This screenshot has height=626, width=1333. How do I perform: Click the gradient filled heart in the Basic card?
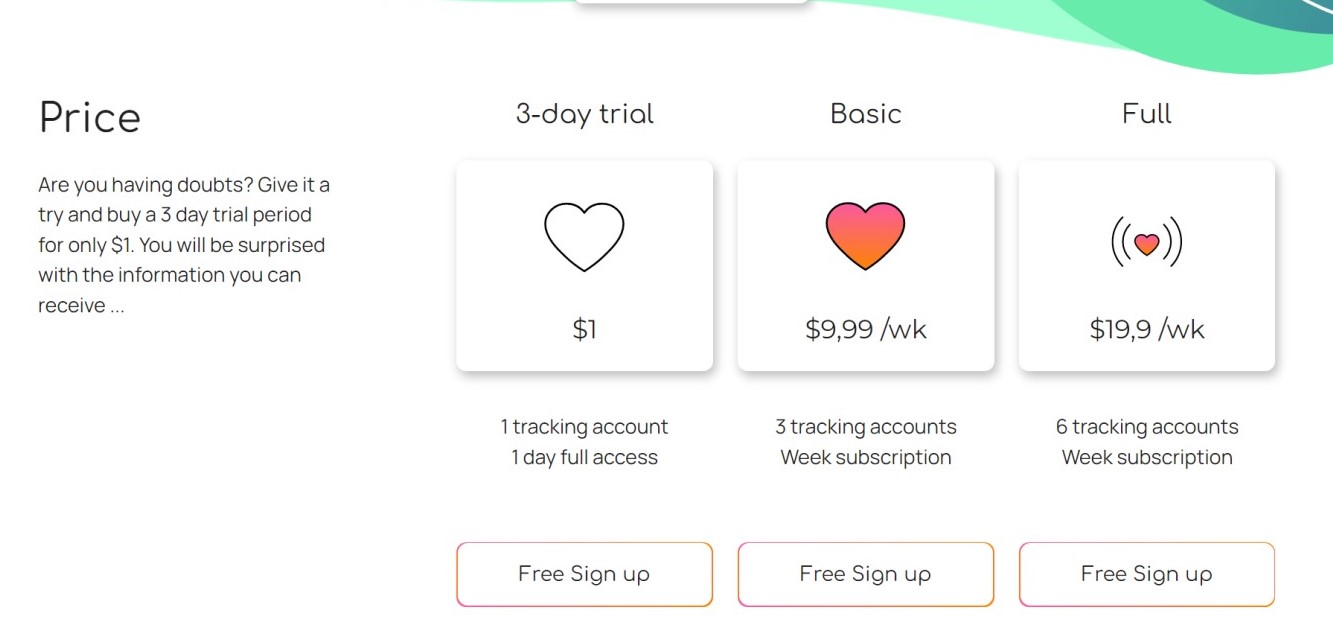[865, 236]
